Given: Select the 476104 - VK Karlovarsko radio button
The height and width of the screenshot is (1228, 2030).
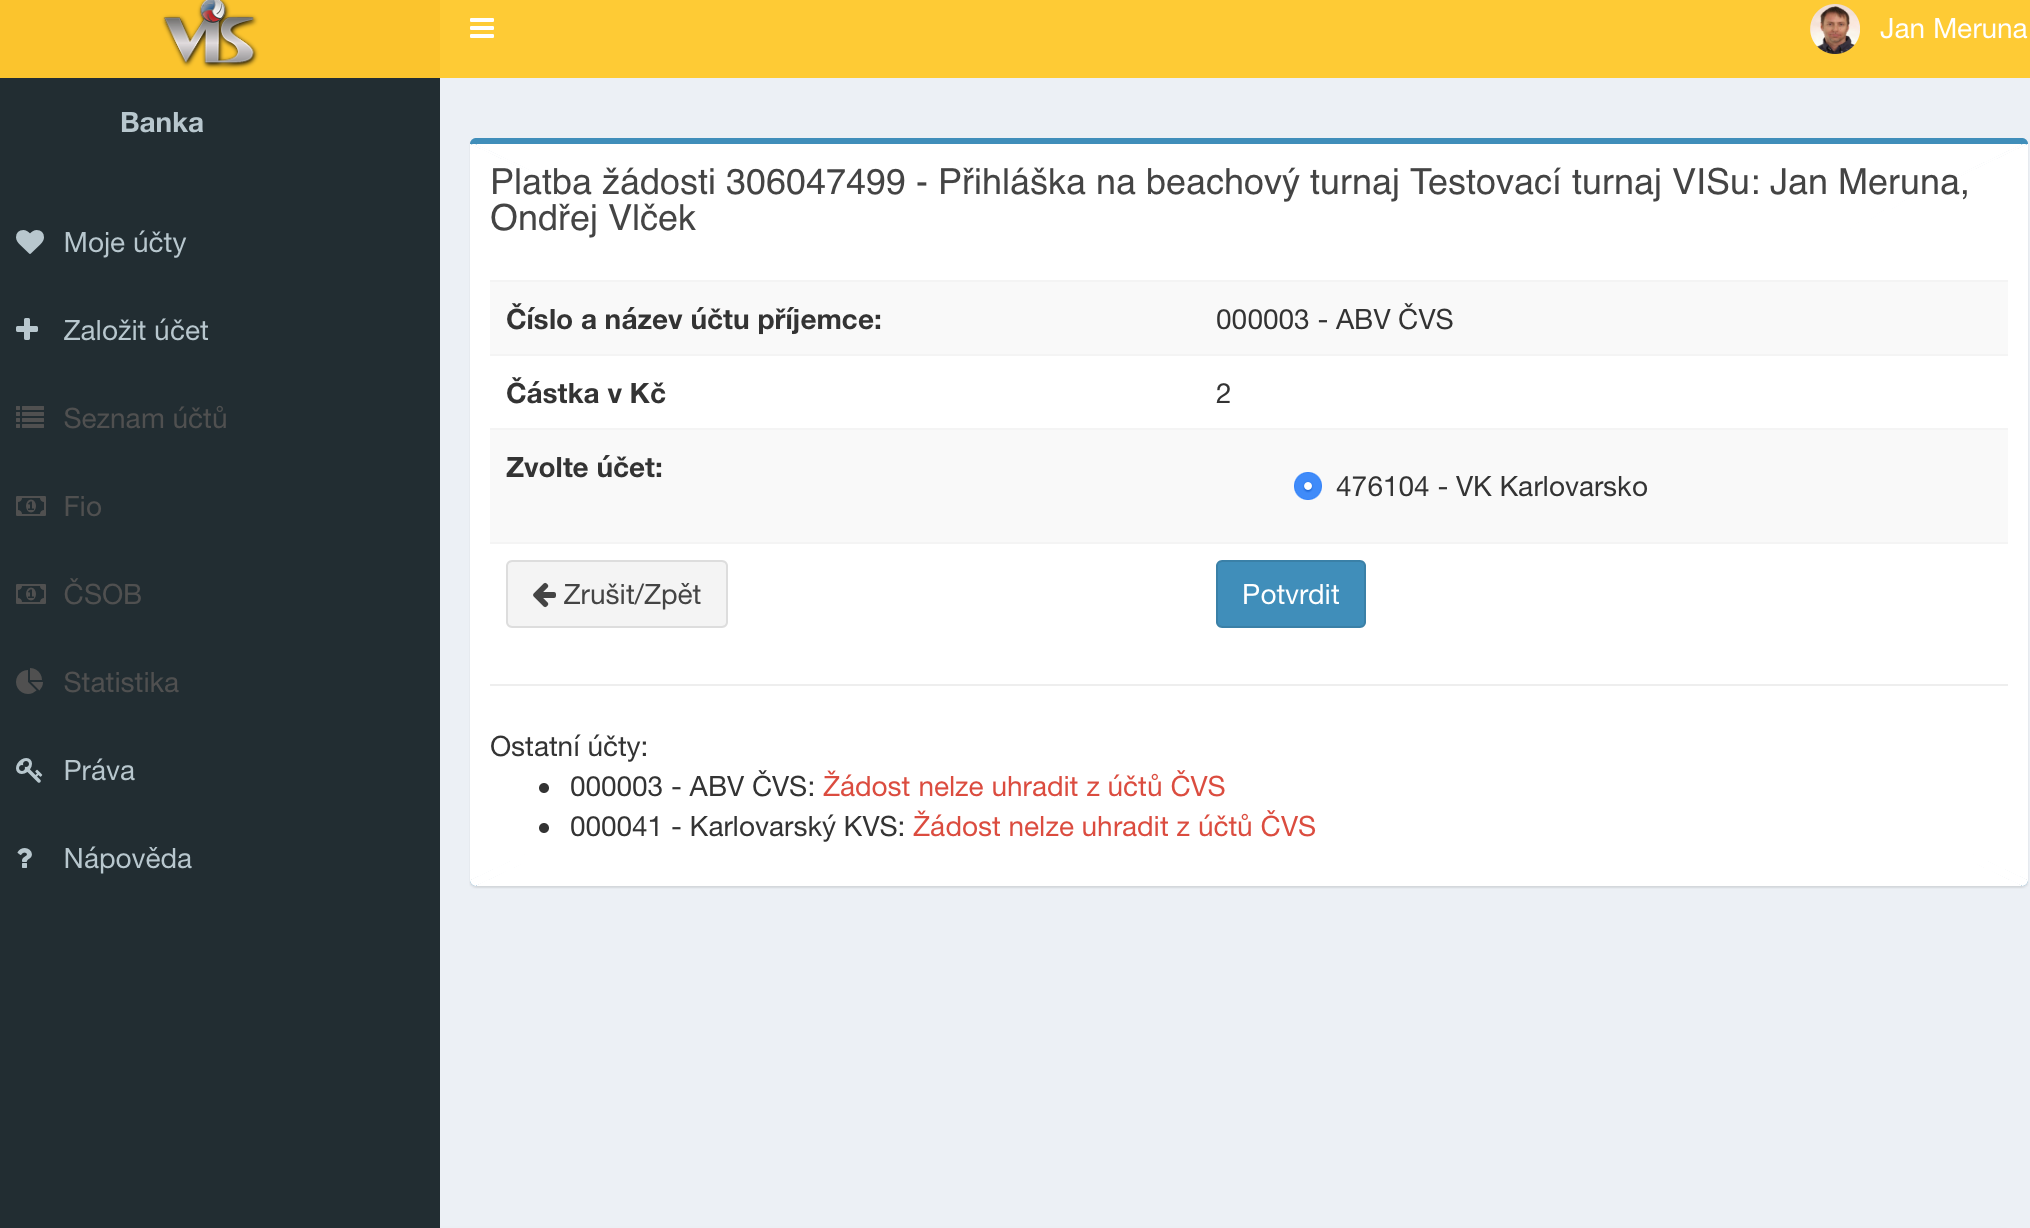Looking at the screenshot, I should click(1307, 486).
